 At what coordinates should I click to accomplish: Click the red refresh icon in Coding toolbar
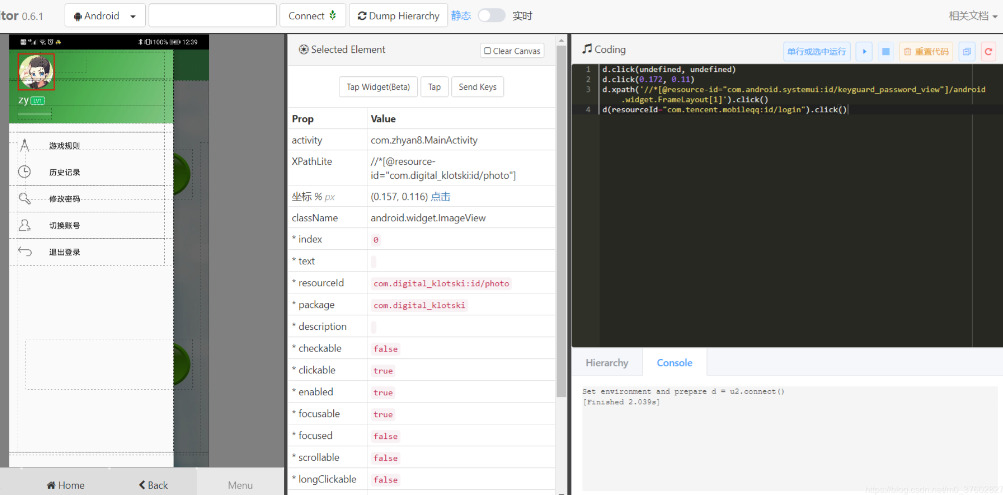pyautogui.click(x=988, y=51)
